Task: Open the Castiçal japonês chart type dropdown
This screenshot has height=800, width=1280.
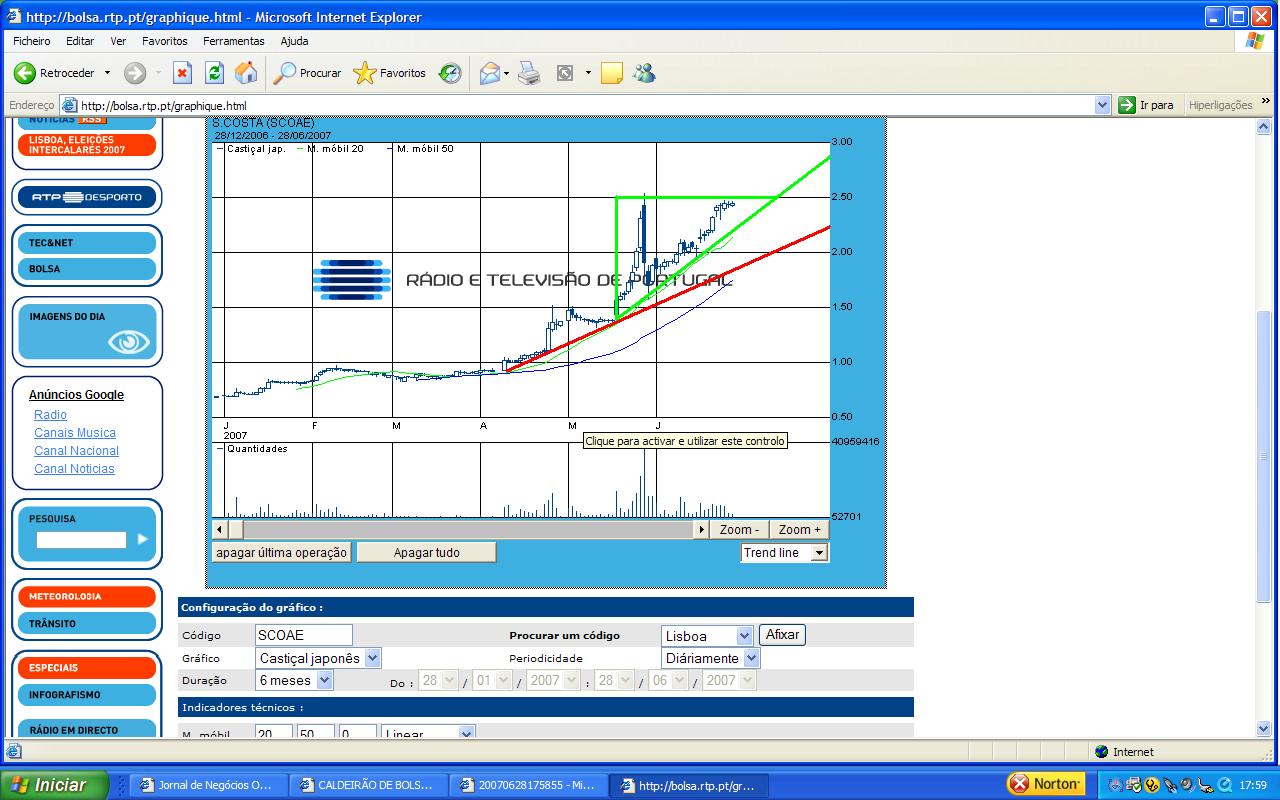Action: point(372,658)
